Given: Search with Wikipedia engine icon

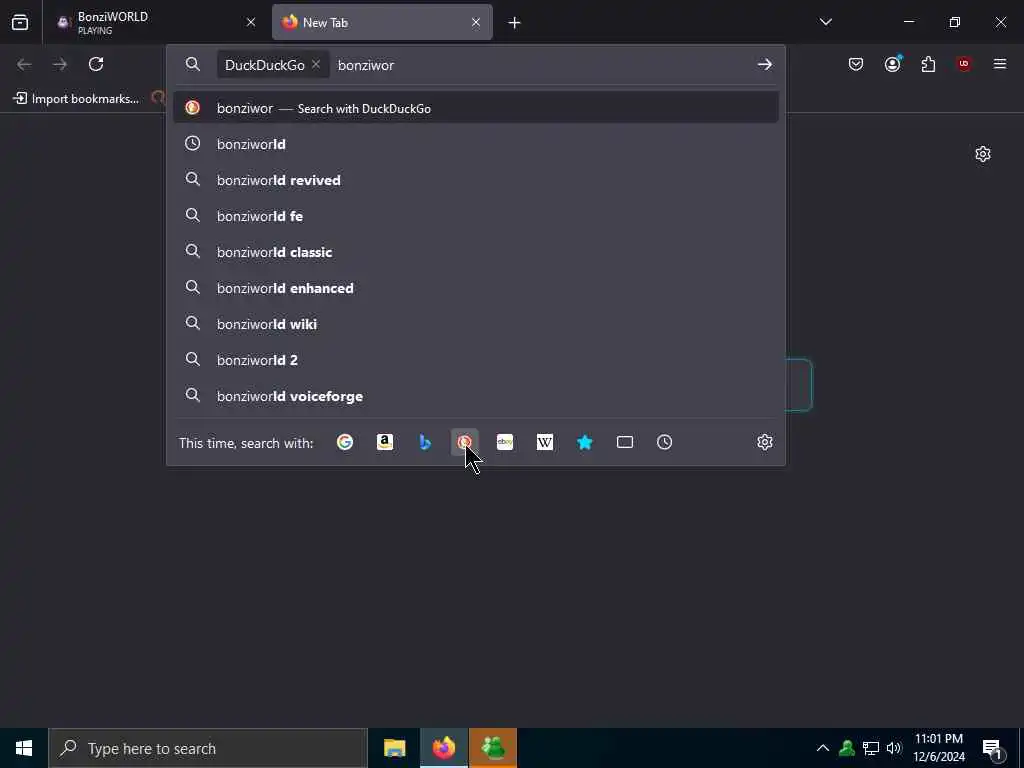Looking at the screenshot, I should [545, 442].
